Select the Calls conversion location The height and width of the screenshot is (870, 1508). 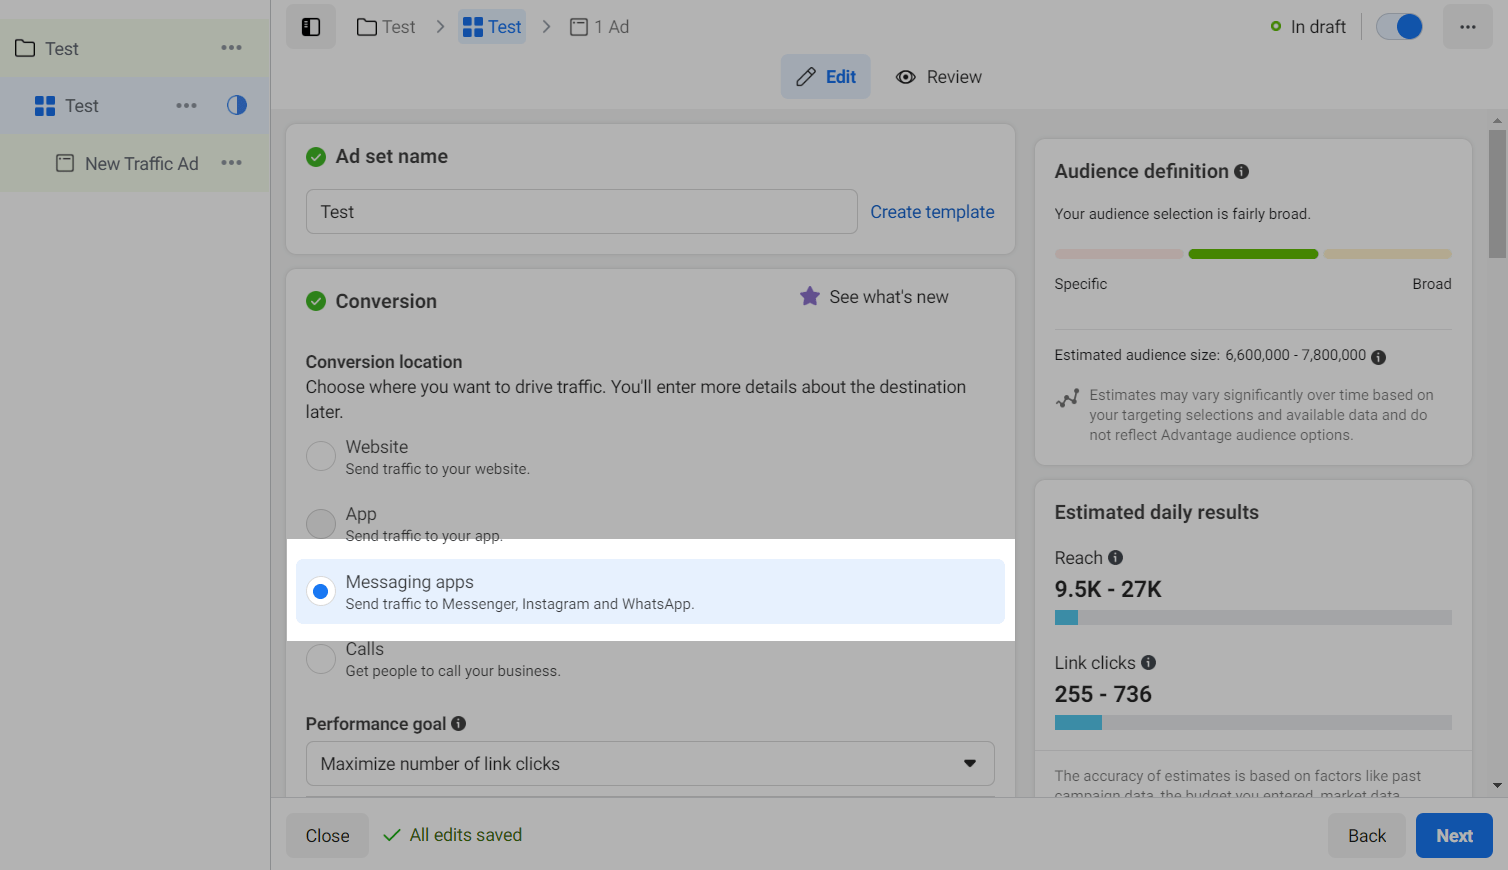click(321, 659)
